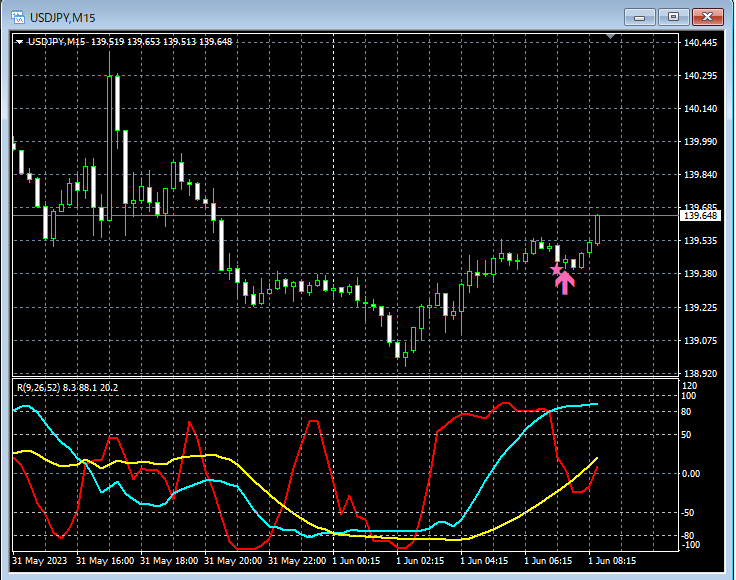Image resolution: width=736 pixels, height=580 pixels.
Task: Click the 31 May 18:00 time label
Action: tap(169, 561)
